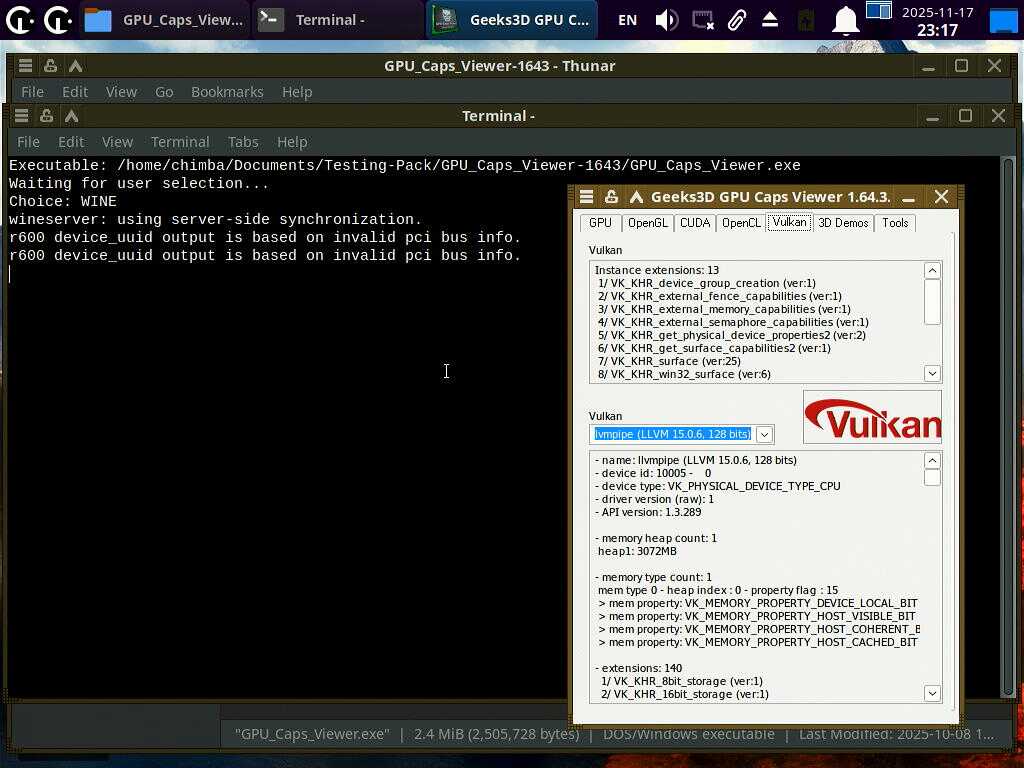This screenshot has height=768, width=1024.
Task: Click the Vulkan logo image
Action: pyautogui.click(x=872, y=418)
